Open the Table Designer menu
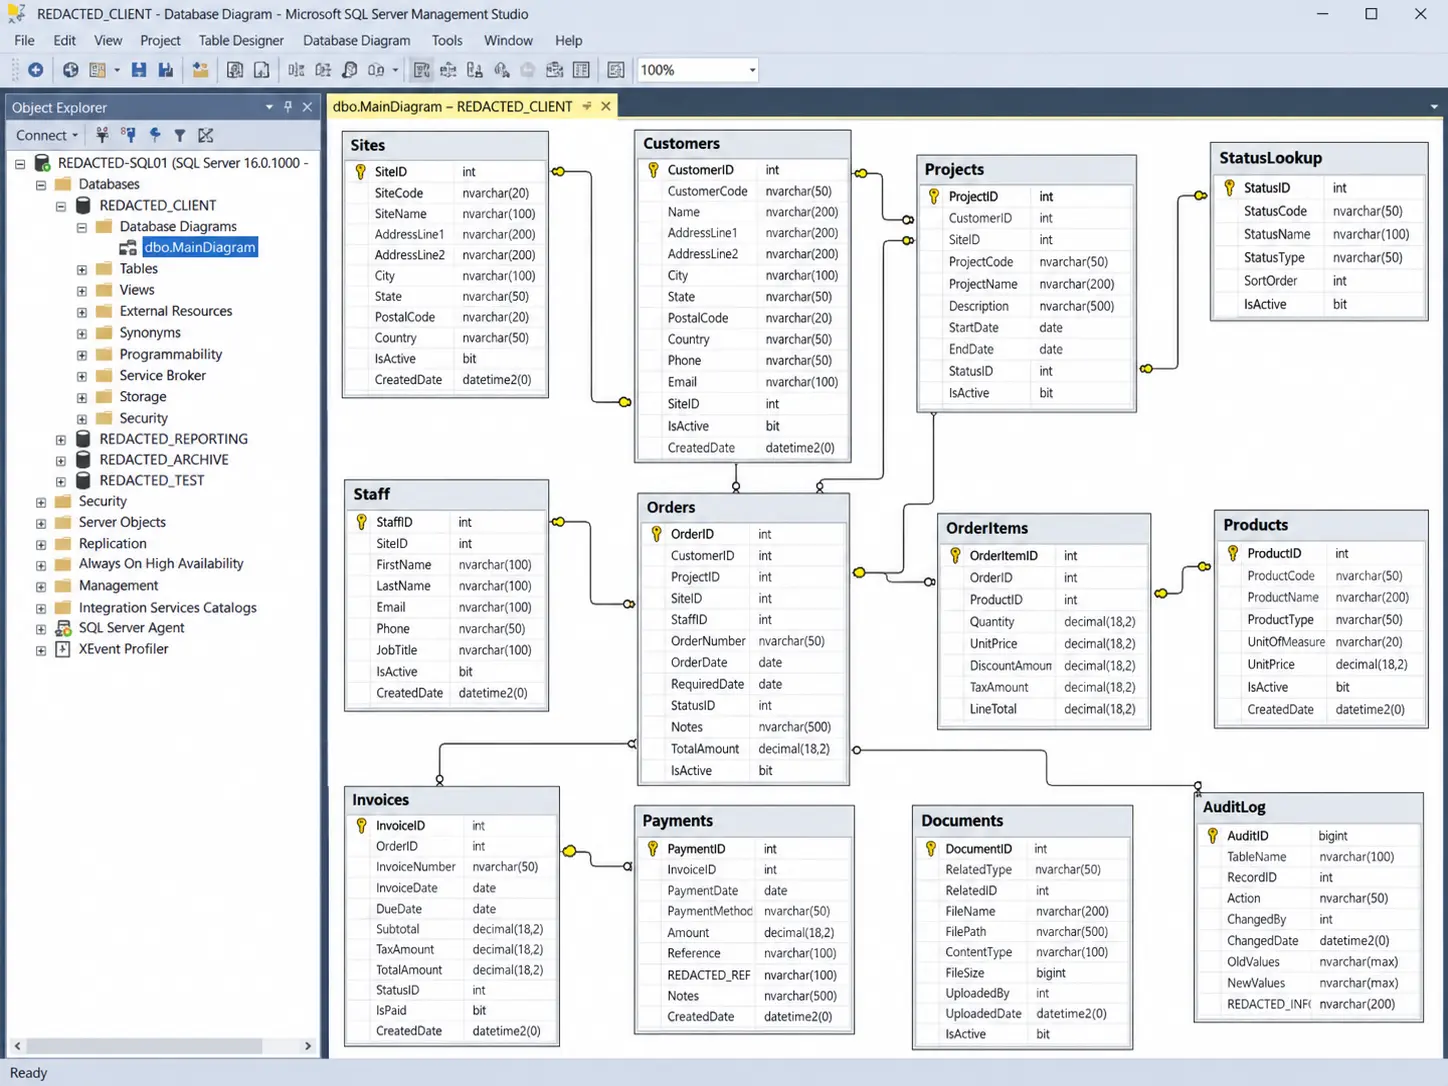Screen dimensions: 1448x1086 pos(241,40)
